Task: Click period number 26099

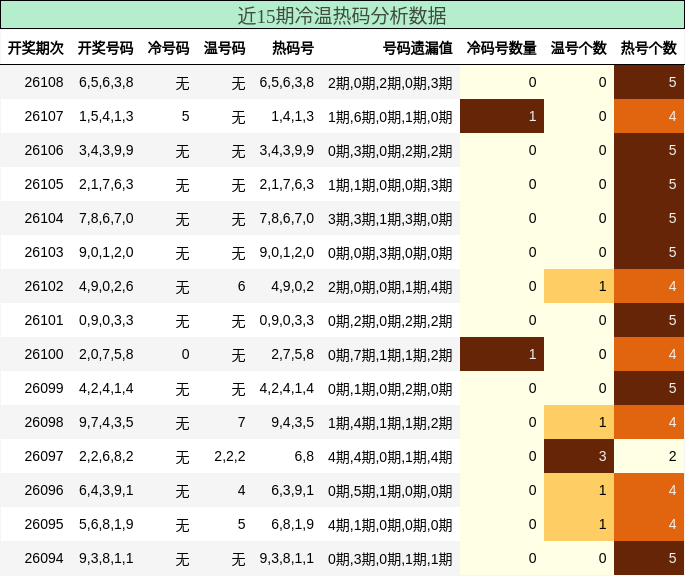Action: click(x=44, y=389)
